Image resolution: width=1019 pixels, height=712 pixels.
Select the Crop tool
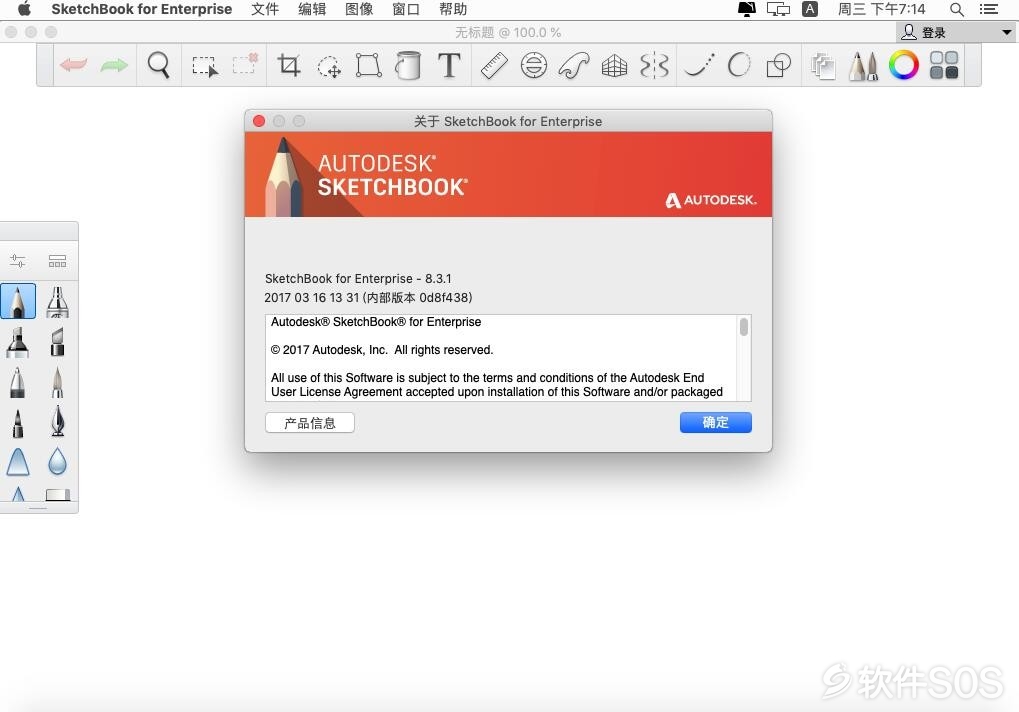pos(289,65)
